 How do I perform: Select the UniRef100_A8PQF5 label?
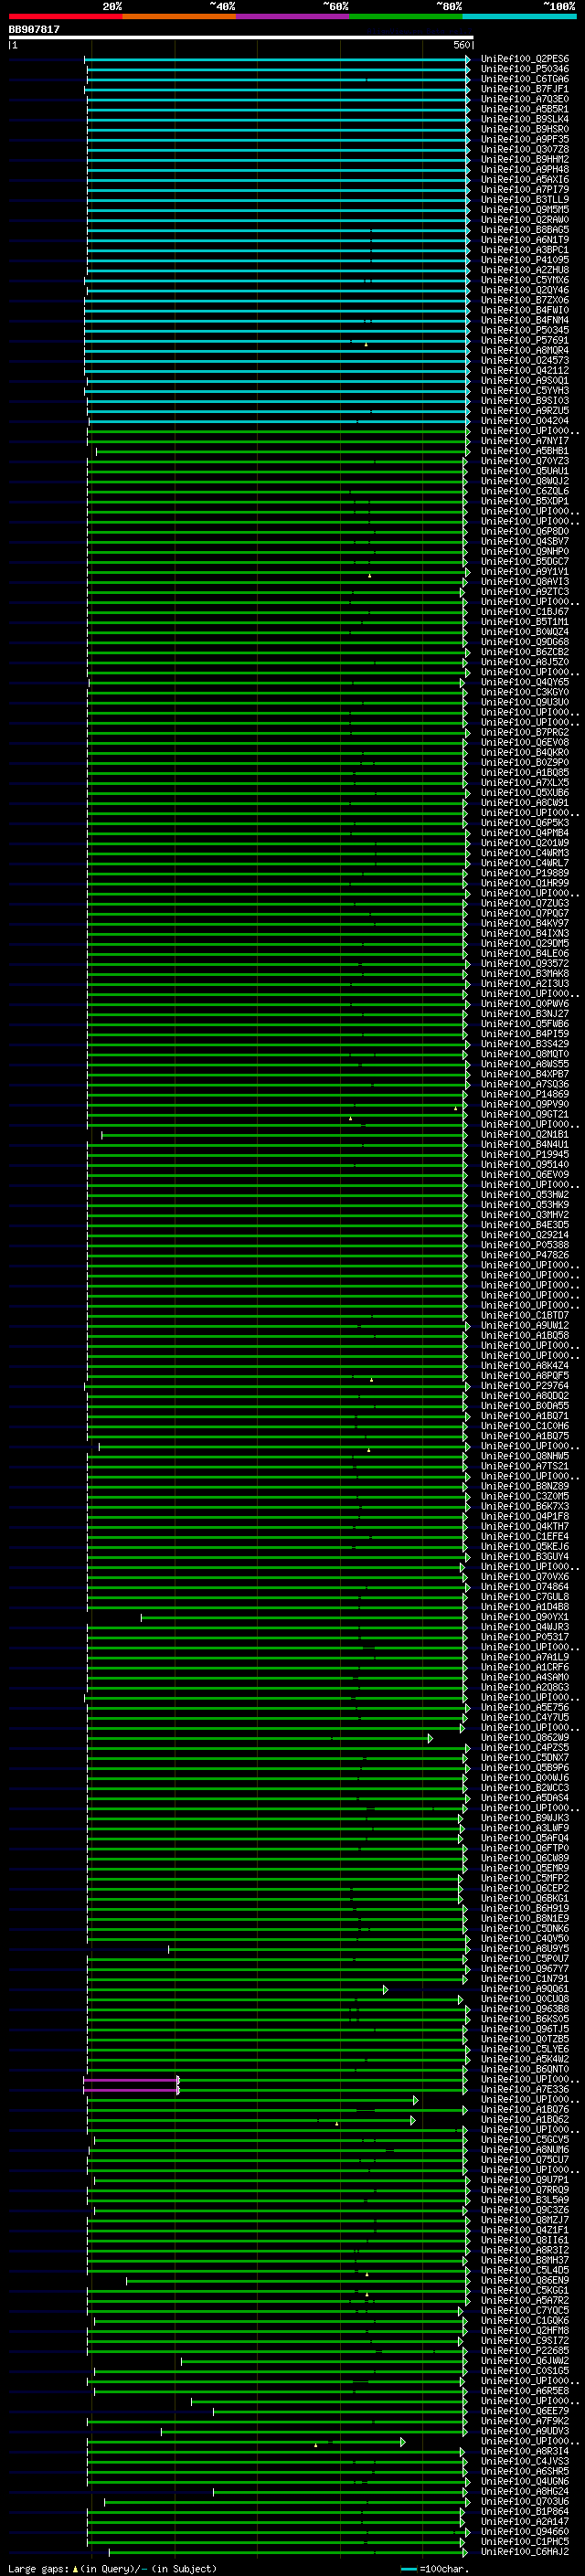[524, 1375]
